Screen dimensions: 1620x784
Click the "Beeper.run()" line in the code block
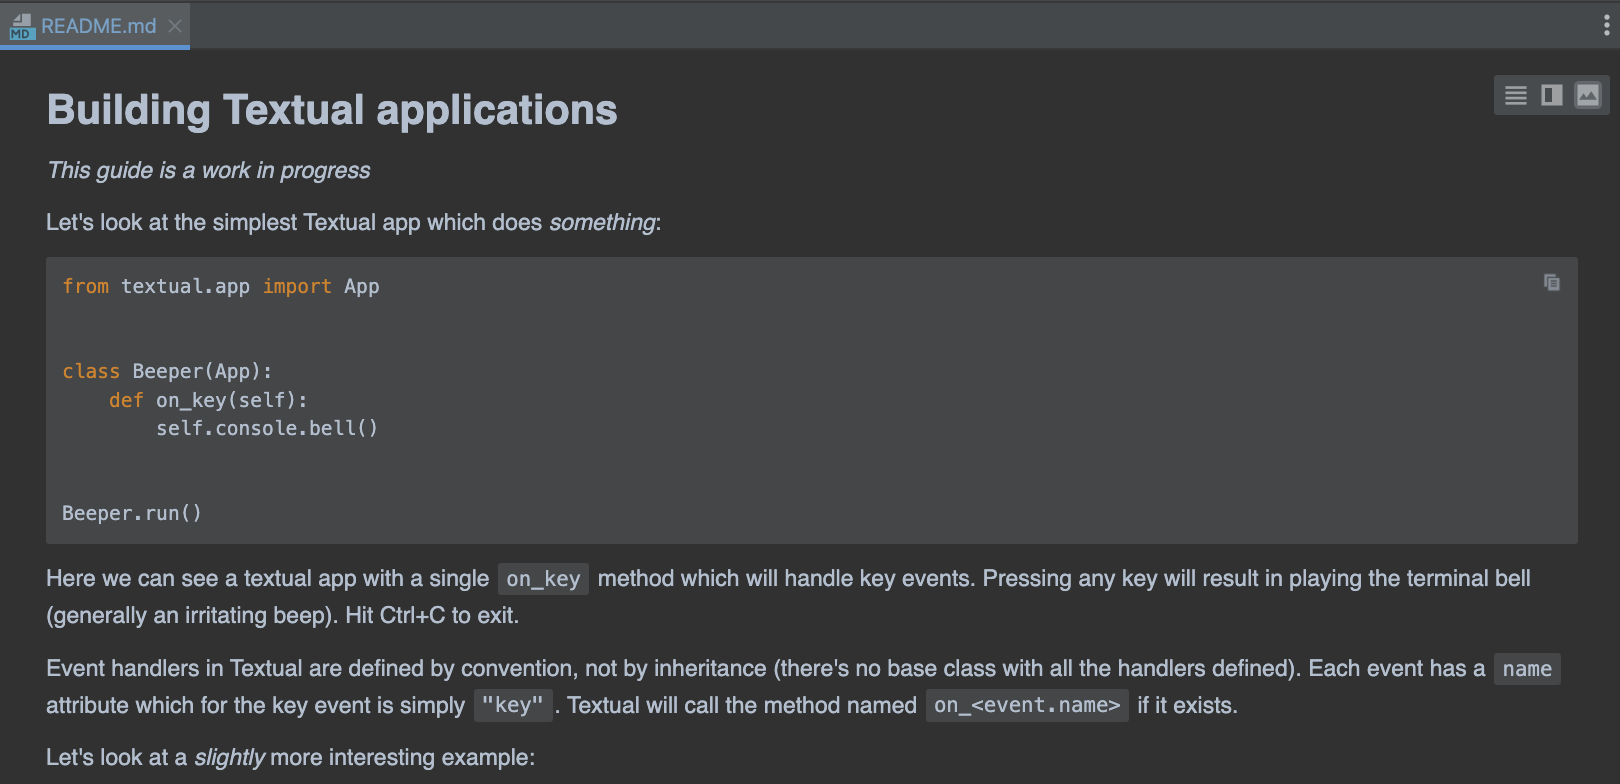pyautogui.click(x=132, y=513)
